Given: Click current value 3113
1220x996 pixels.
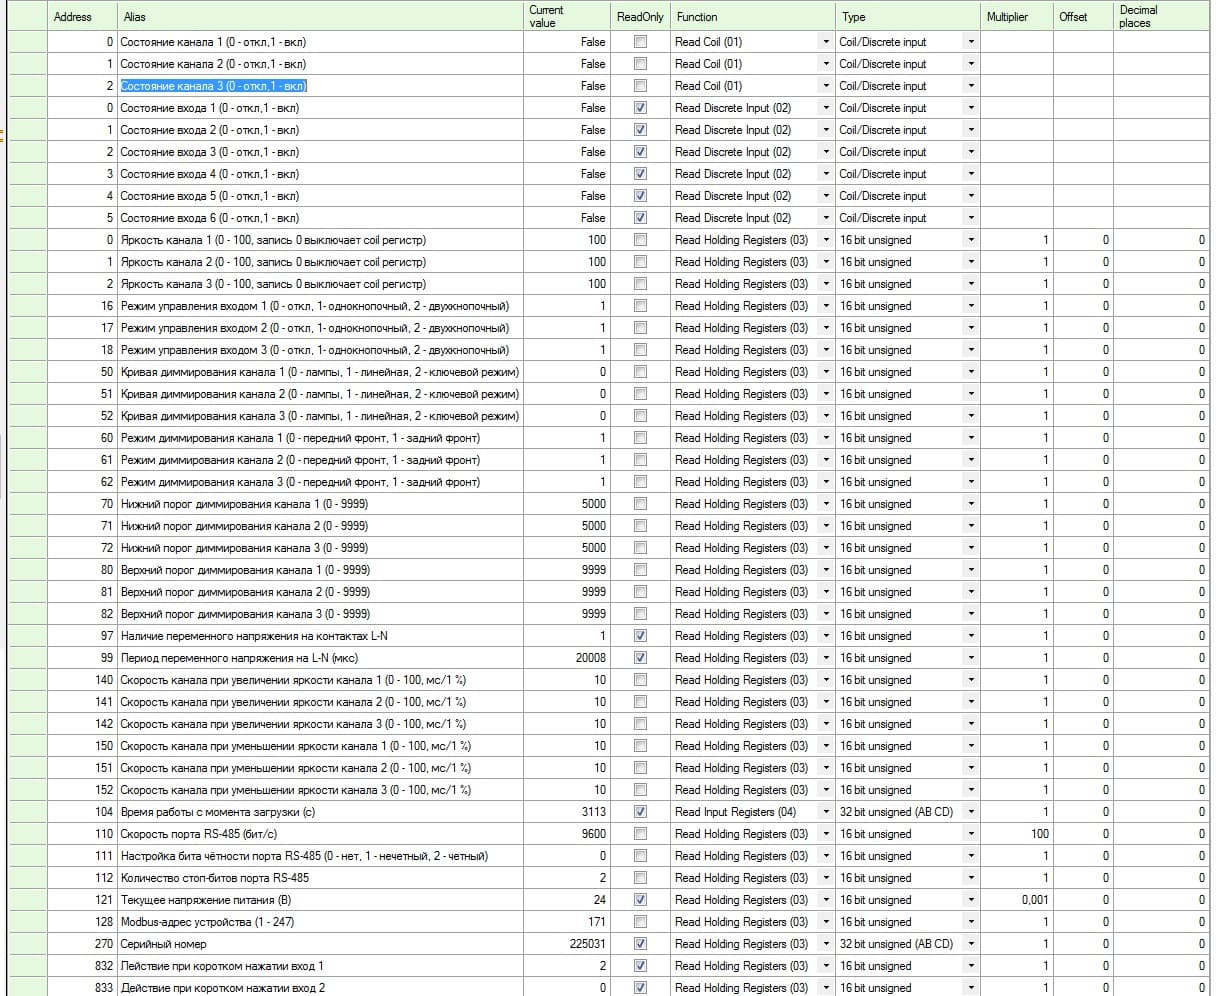Looking at the screenshot, I should pos(567,812).
